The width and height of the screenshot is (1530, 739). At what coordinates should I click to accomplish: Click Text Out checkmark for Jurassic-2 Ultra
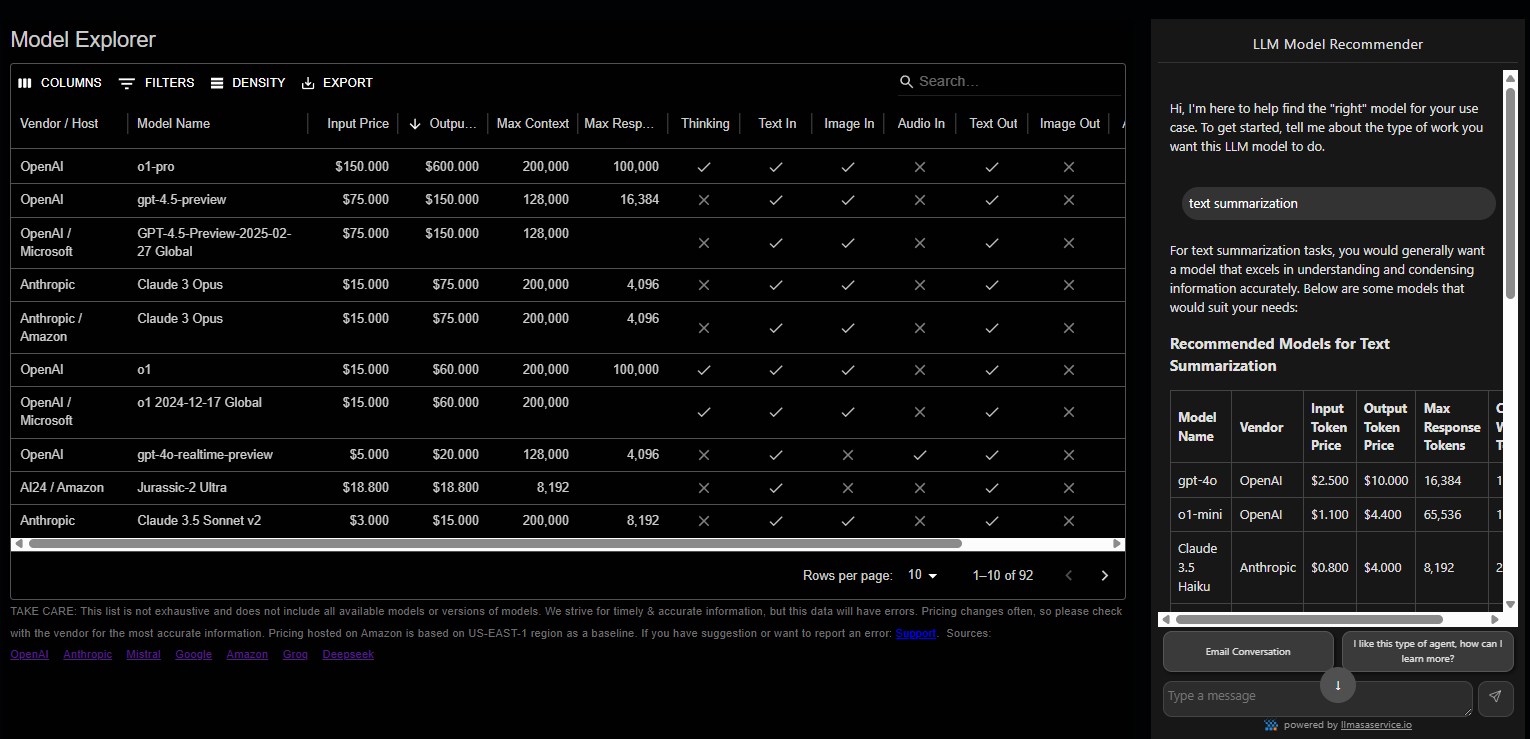(992, 488)
